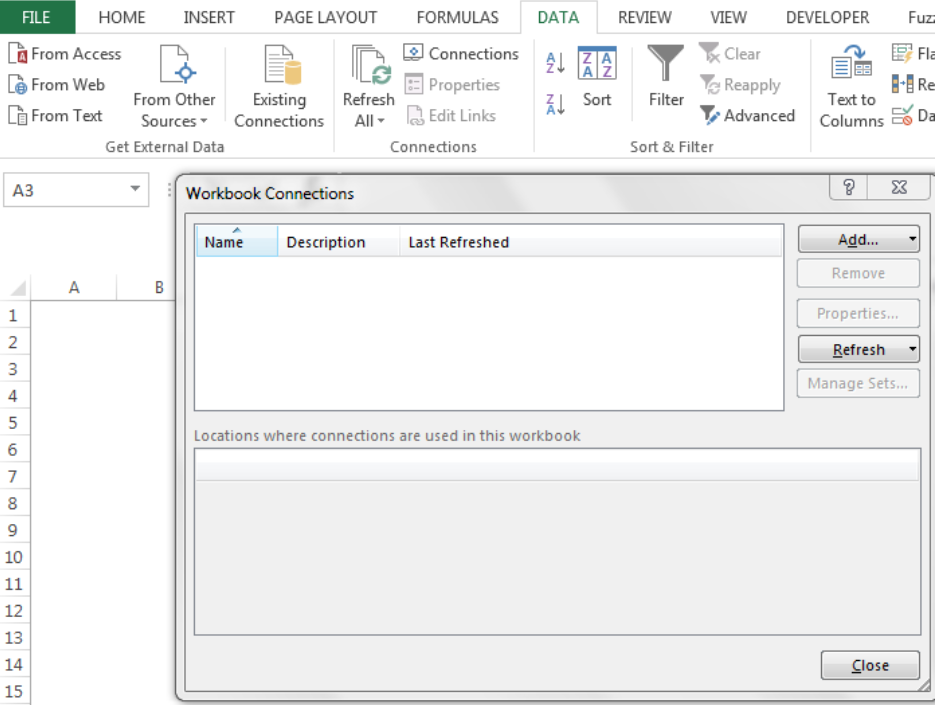
Task: Open Existing Connections
Action: 278,87
